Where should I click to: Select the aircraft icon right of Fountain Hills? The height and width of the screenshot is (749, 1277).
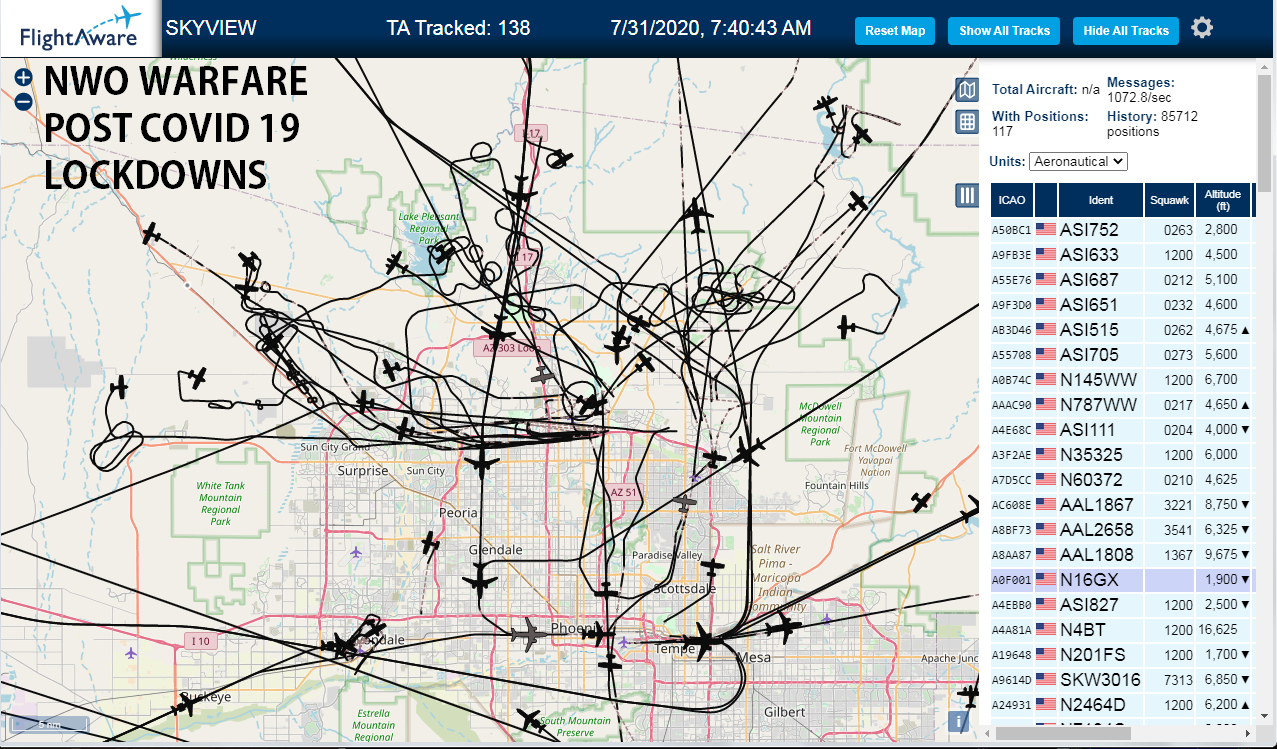point(921,502)
